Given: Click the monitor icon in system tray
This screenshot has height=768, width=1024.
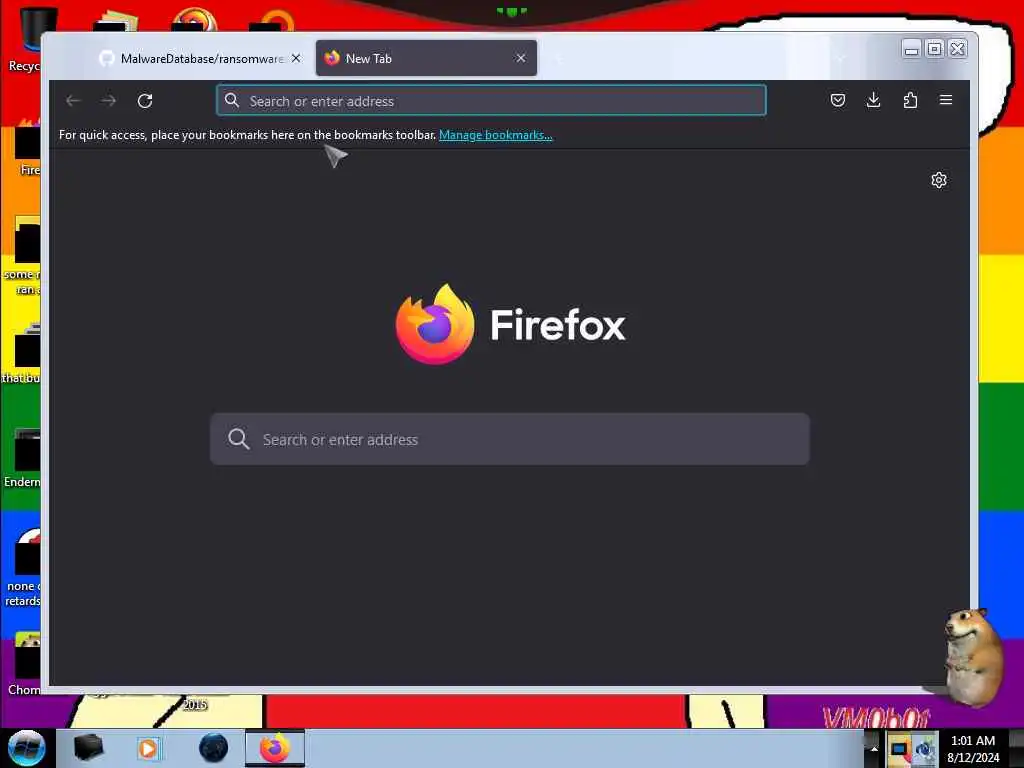Looking at the screenshot, I should point(900,749).
